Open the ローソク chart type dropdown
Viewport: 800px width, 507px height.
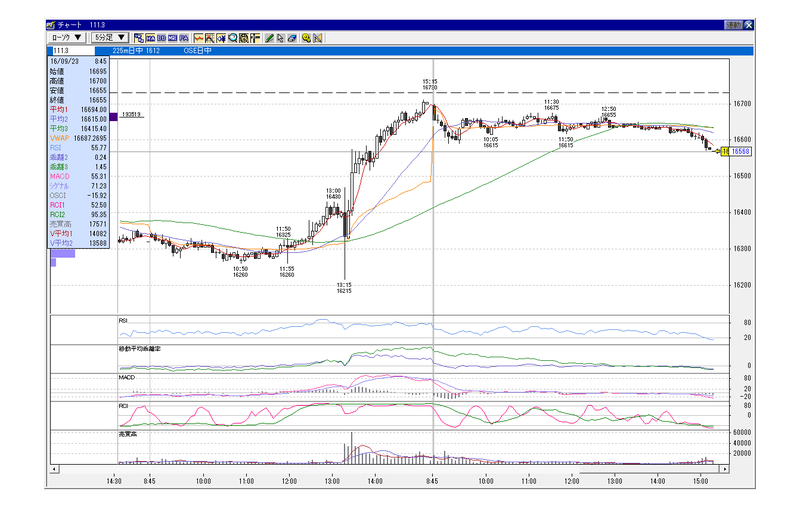point(66,37)
